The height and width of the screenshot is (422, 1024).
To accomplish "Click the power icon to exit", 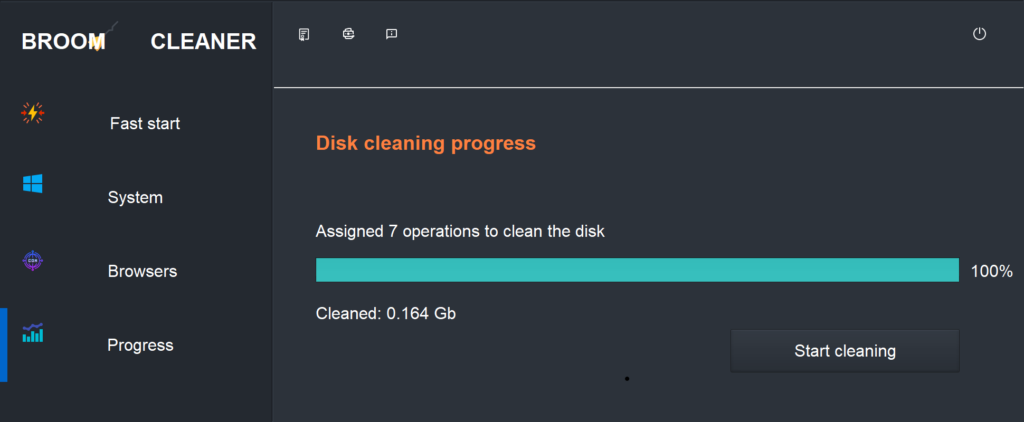I will pyautogui.click(x=979, y=34).
